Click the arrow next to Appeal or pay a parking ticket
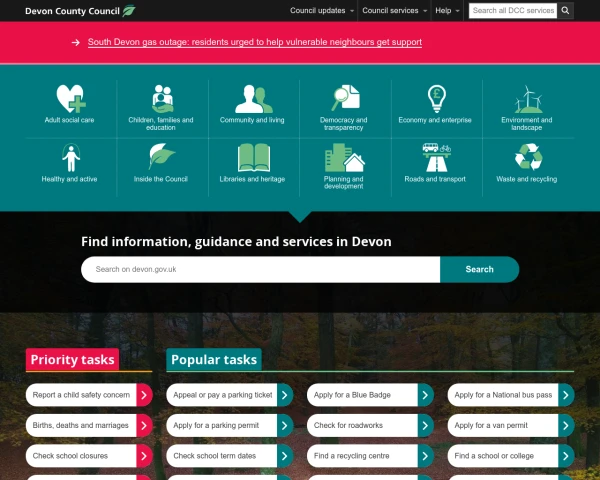The width and height of the screenshot is (600, 480). 285,395
